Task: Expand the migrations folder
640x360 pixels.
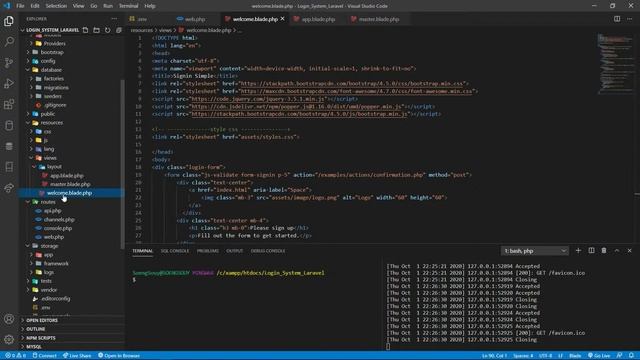Action: [x=56, y=87]
